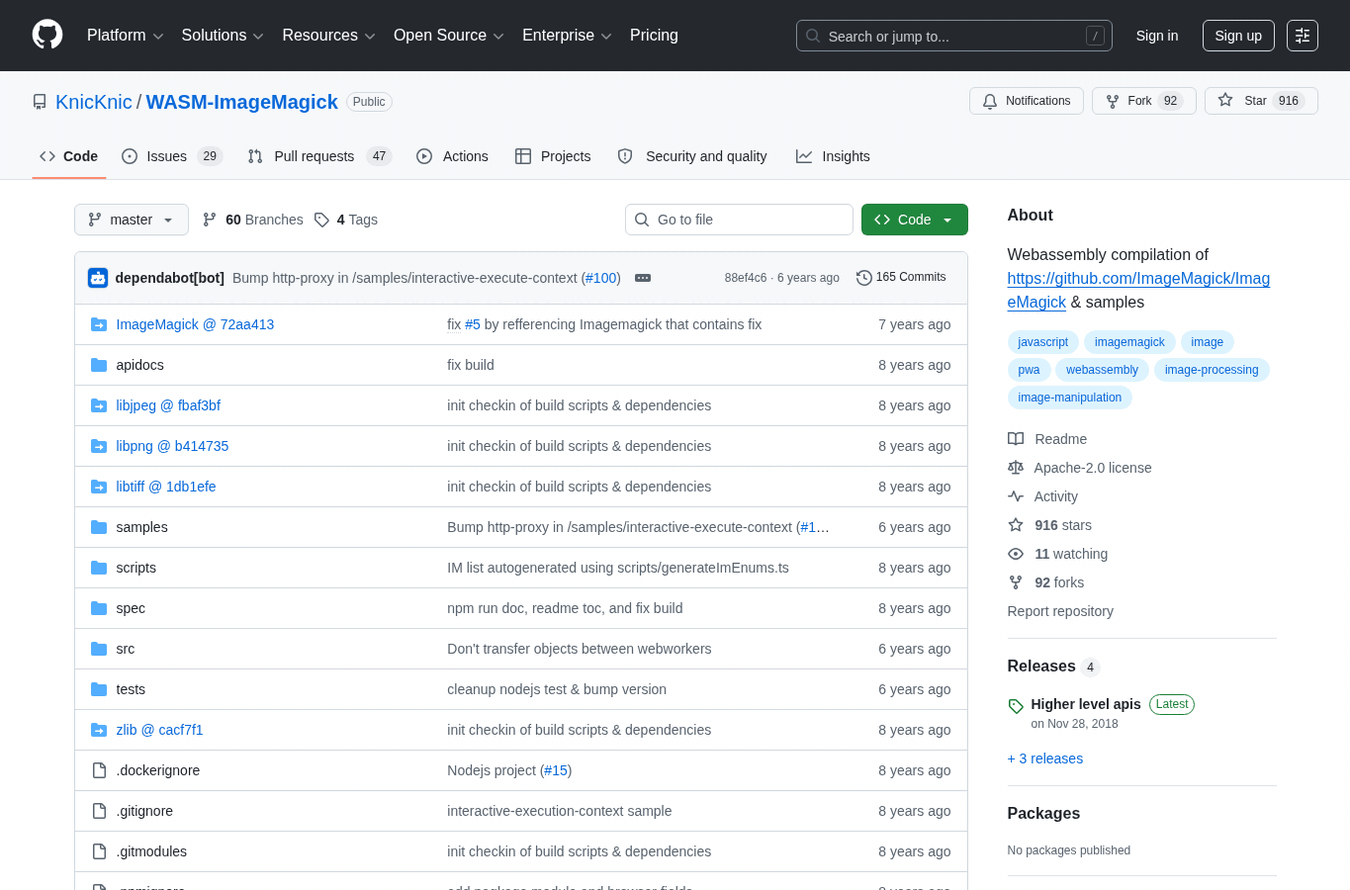Open the Pull requests tab
This screenshot has width=1350, height=890.
[x=319, y=156]
